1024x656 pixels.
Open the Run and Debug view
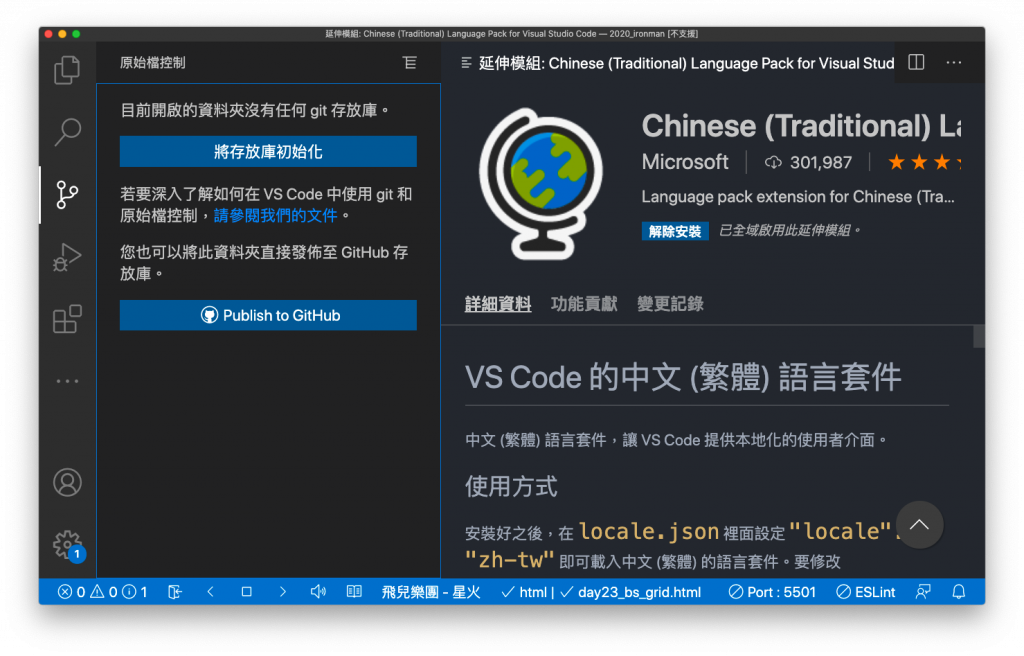point(67,257)
